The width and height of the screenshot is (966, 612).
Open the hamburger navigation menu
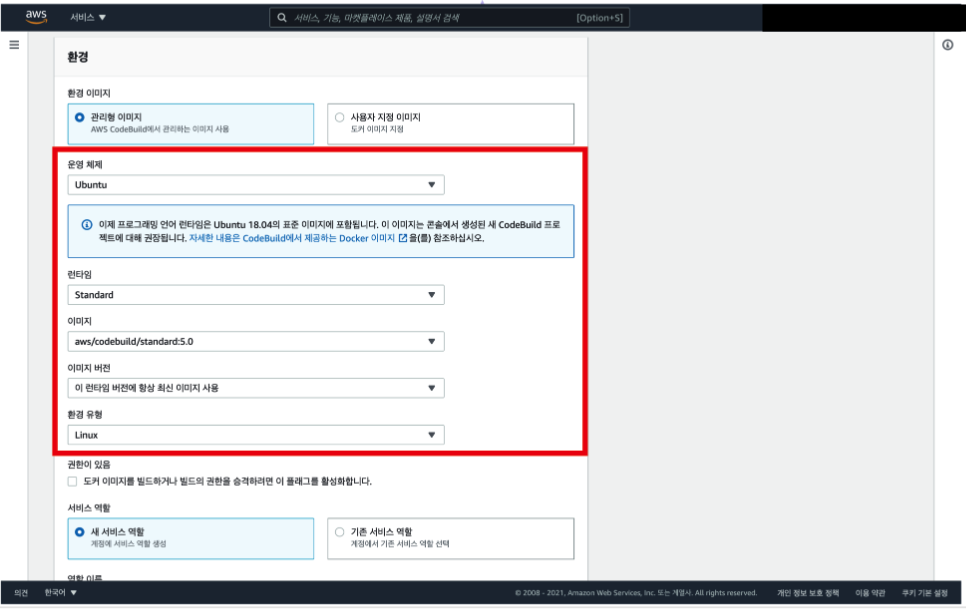[14, 45]
